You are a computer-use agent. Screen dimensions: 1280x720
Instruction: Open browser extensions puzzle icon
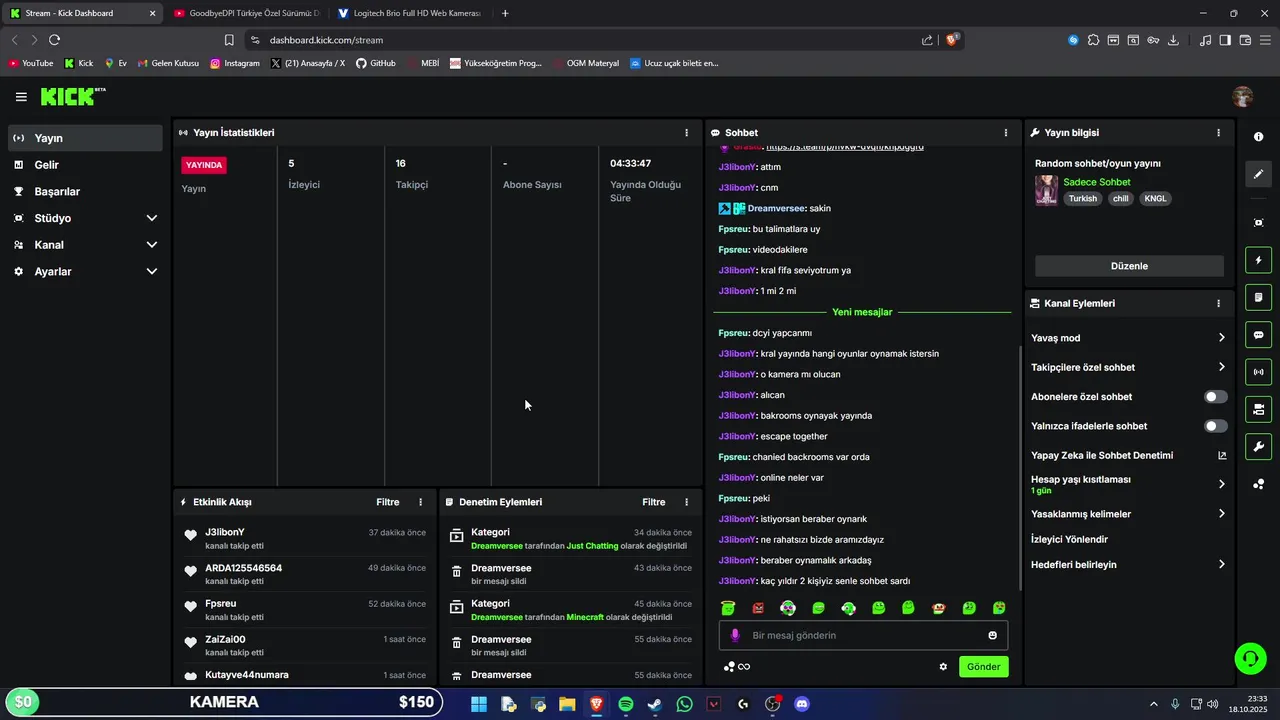coord(1093,40)
